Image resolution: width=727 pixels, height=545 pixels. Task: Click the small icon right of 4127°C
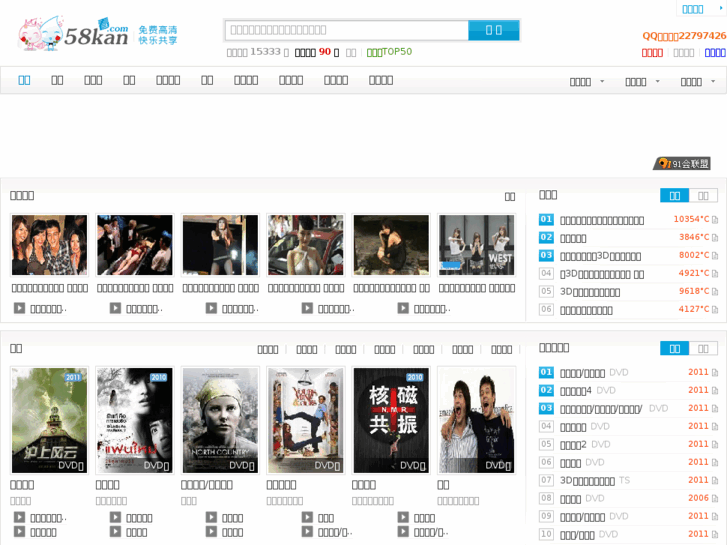[x=714, y=309]
